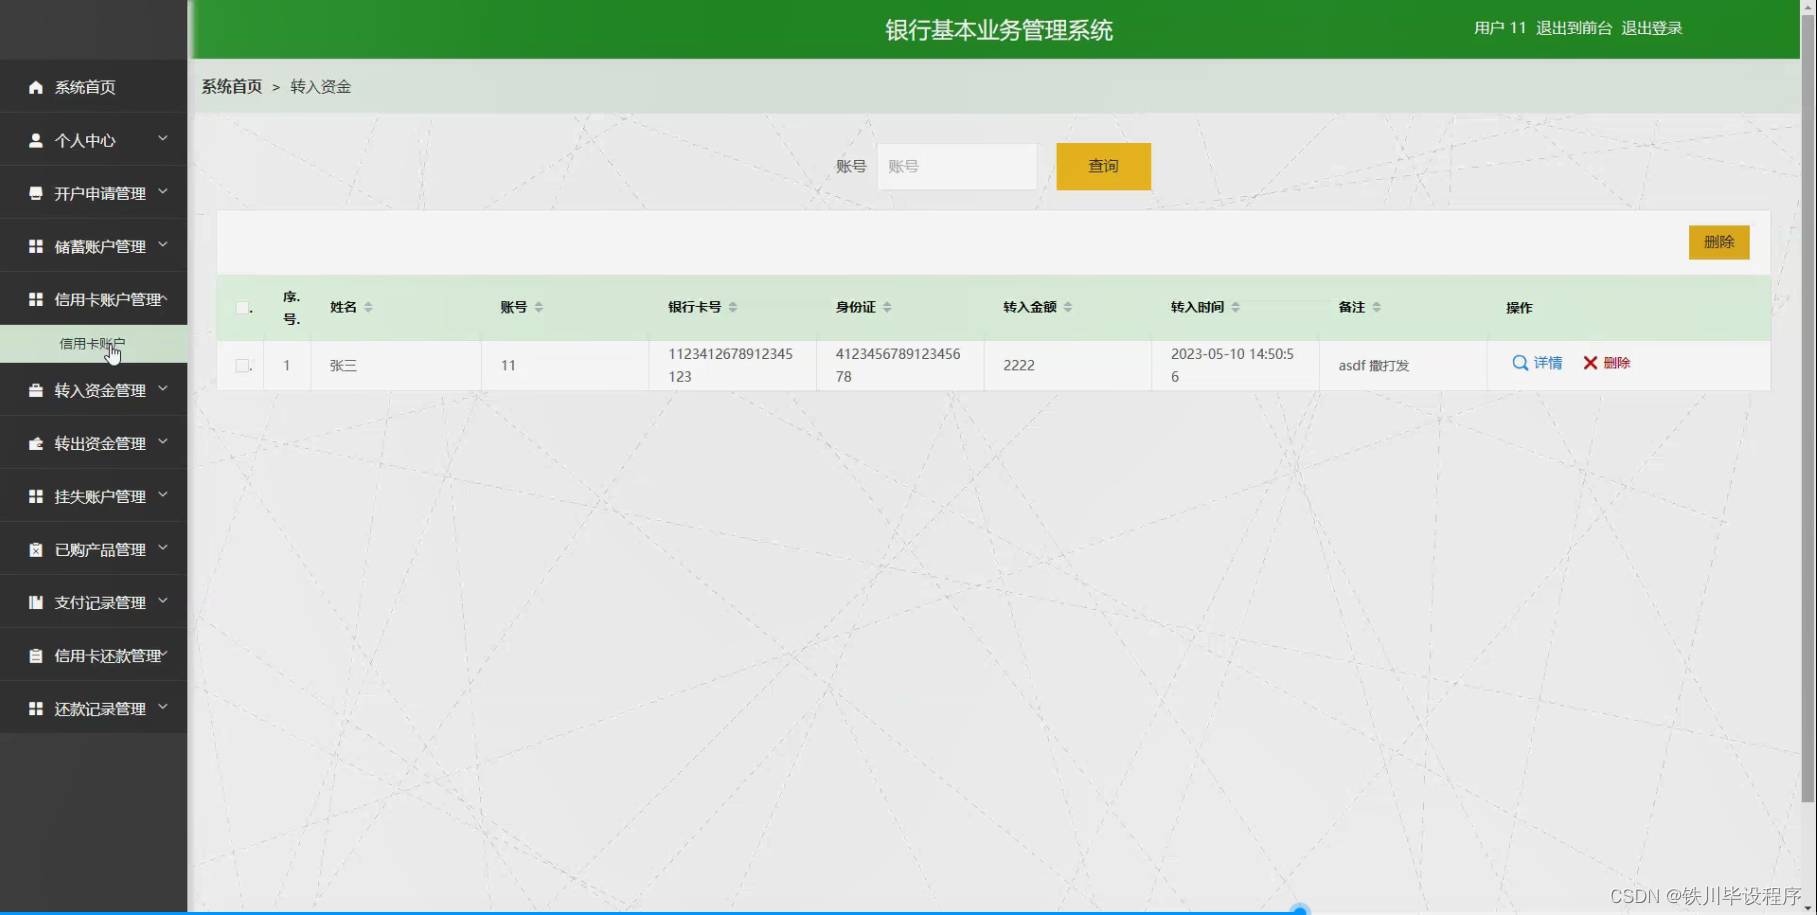Image resolution: width=1817 pixels, height=915 pixels.
Task: Sort by 转入金额 column arrows
Action: (1068, 307)
